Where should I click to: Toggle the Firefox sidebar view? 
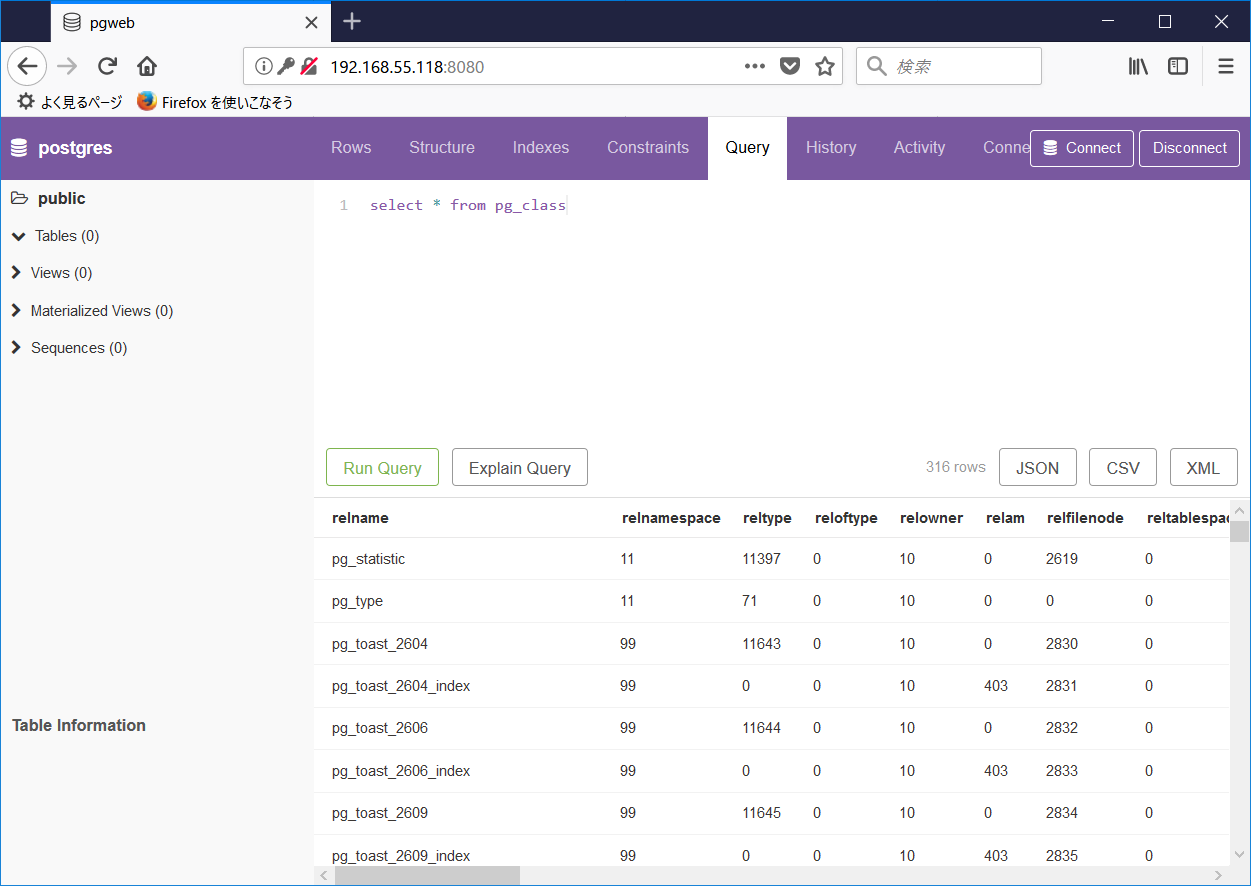point(1177,66)
